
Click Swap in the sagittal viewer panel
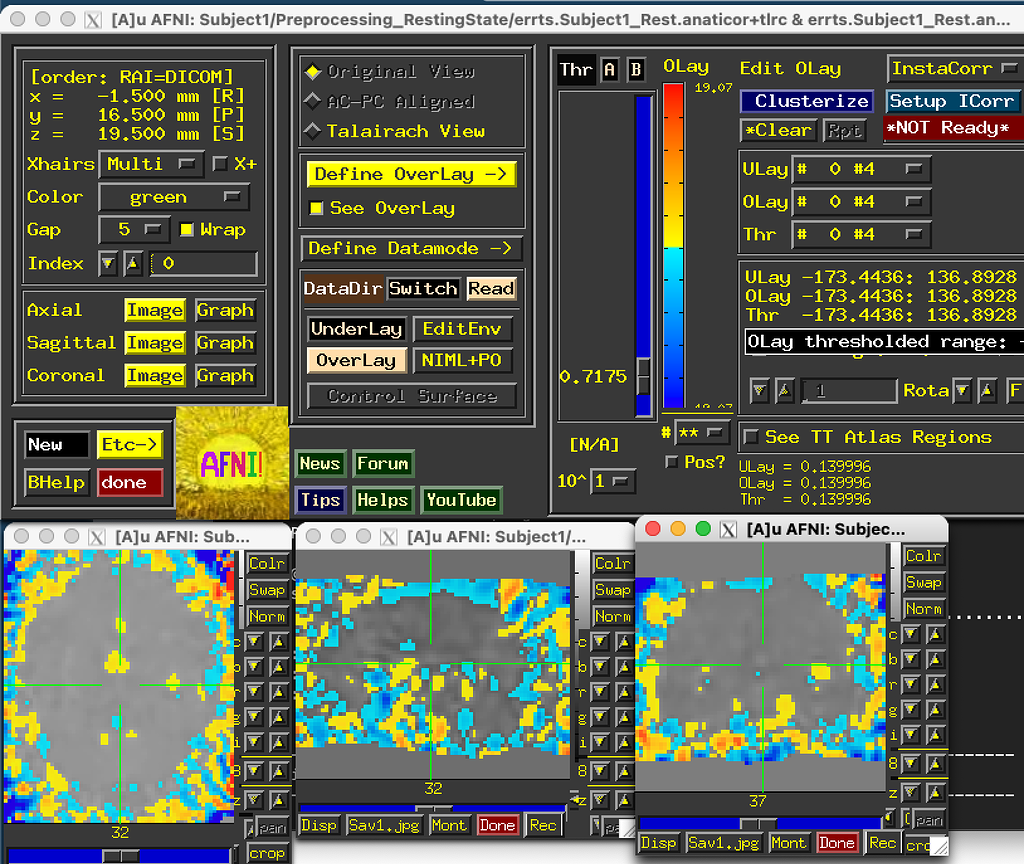pyautogui.click(x=612, y=590)
